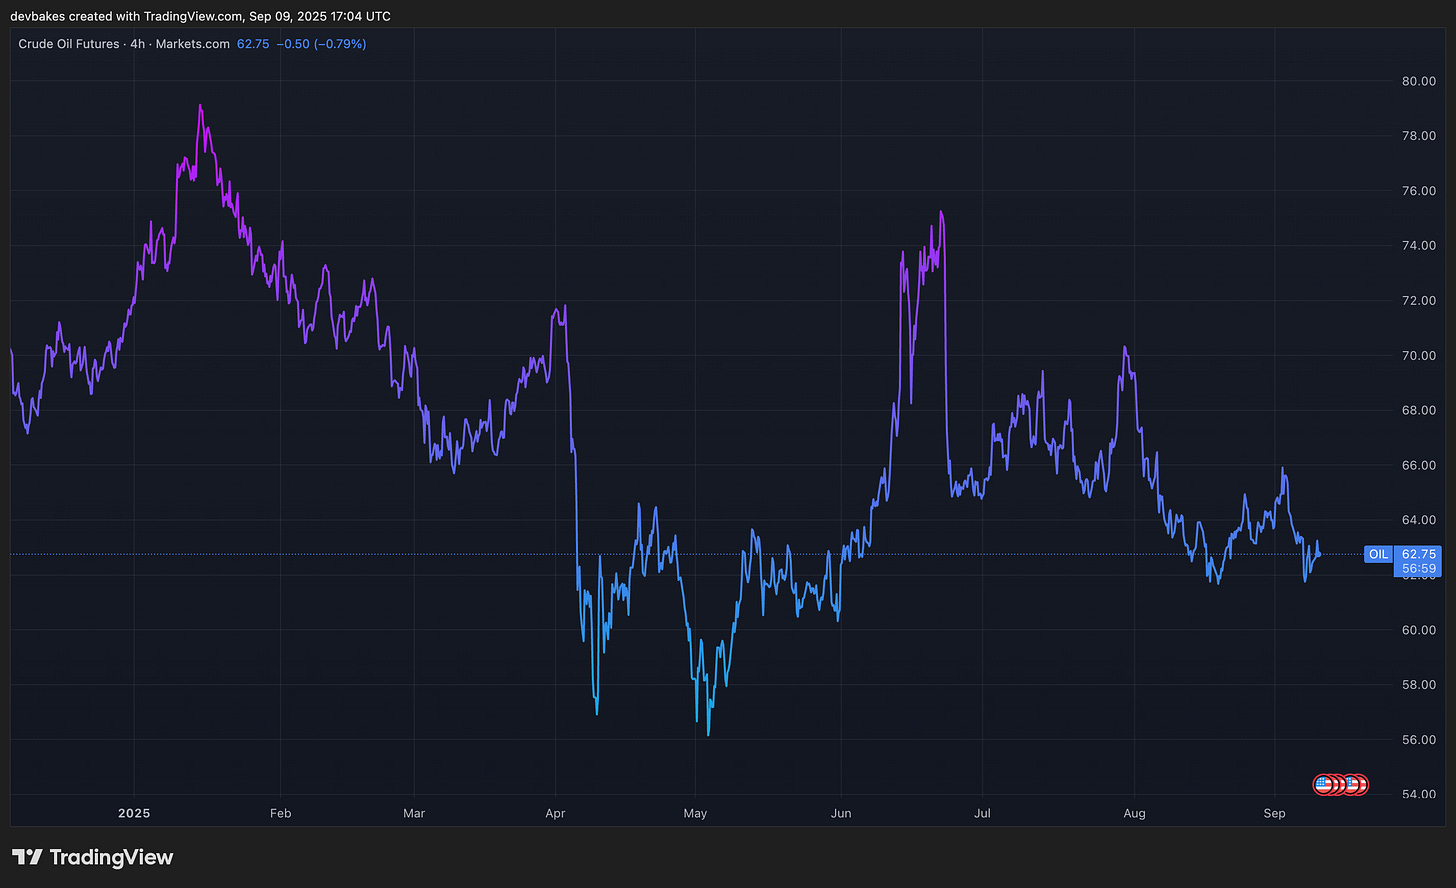Viewport: 1456px width, 888px height.
Task: Click "Markets.com" in the chart legend
Action: [x=192, y=44]
